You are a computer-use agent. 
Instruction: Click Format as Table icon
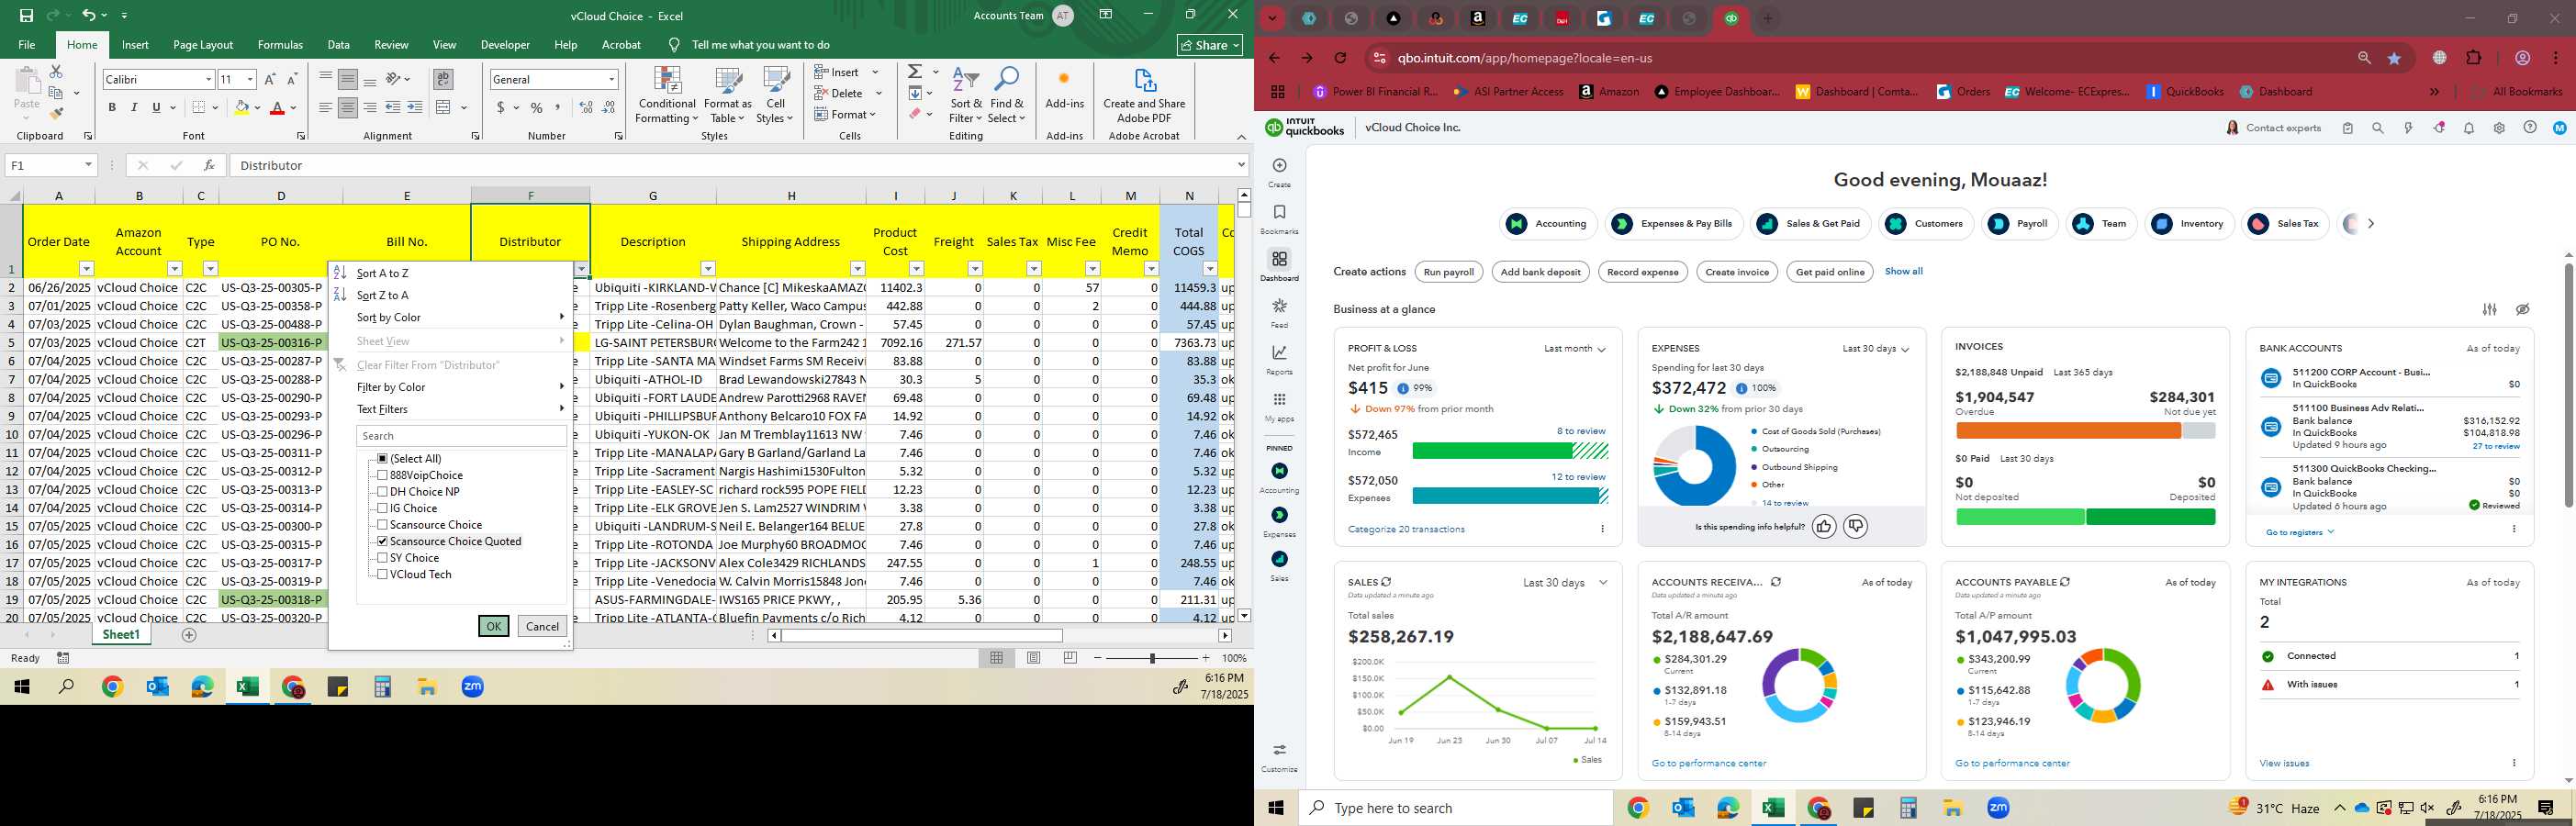click(x=727, y=95)
